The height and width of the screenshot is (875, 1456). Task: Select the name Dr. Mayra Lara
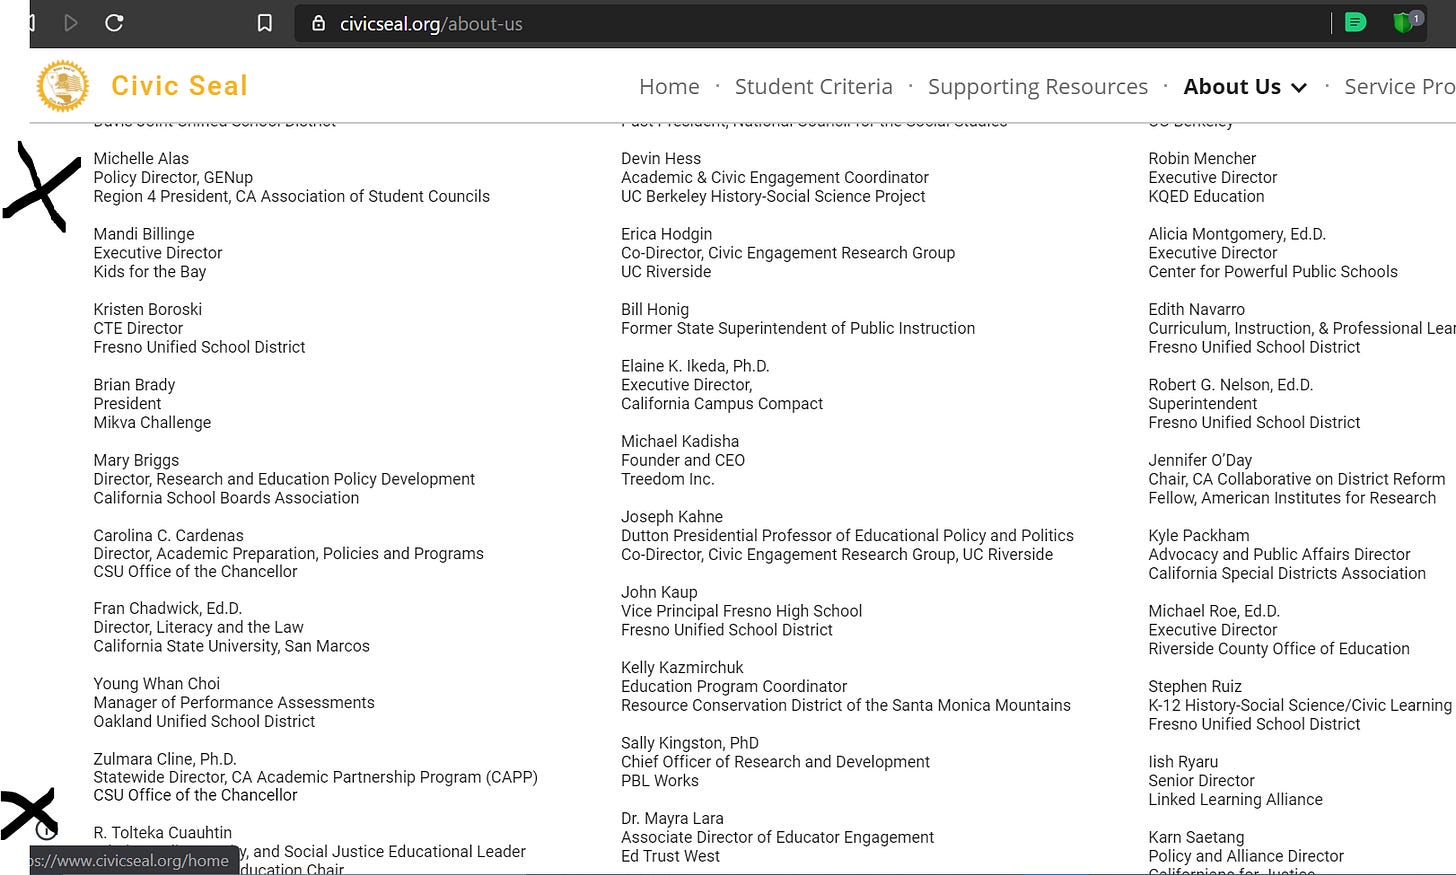(x=672, y=818)
